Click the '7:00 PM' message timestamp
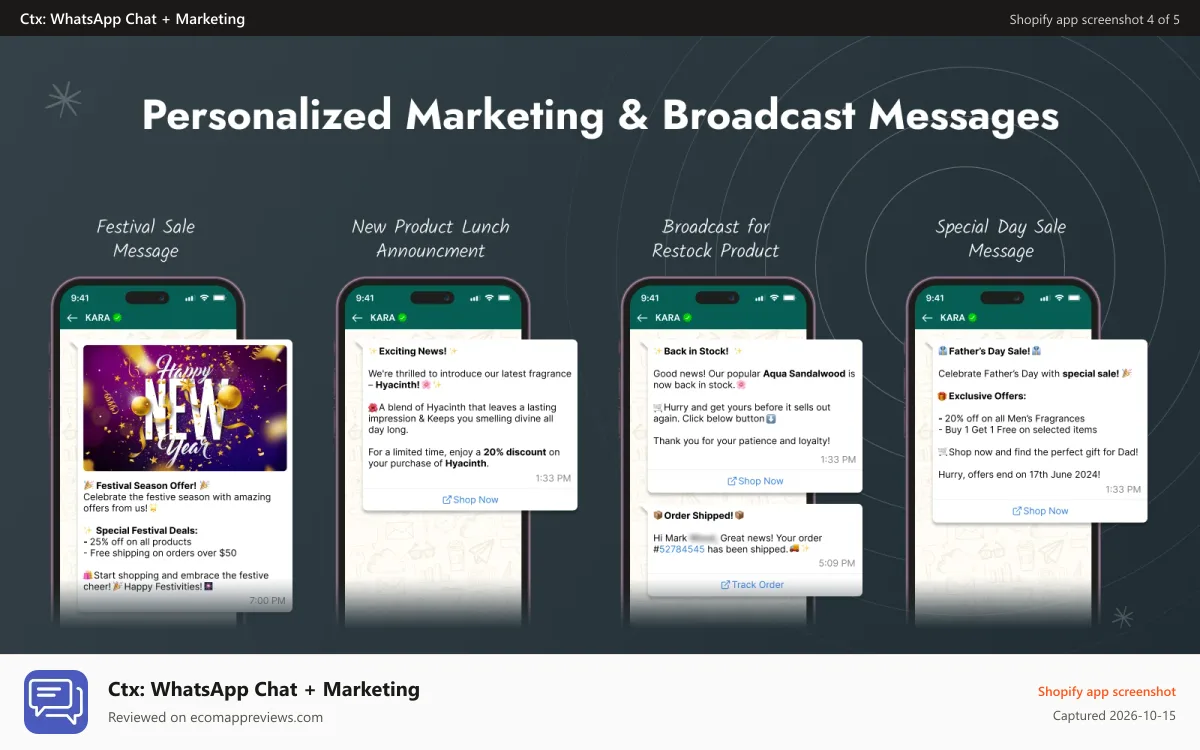 tap(267, 601)
